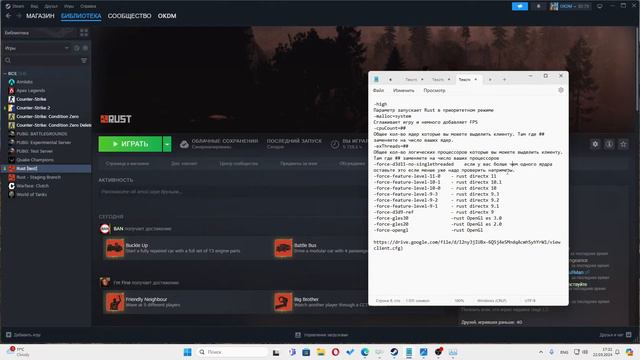Select Rust - Staging Branch entry
The image size is (640, 360).
(38, 177)
